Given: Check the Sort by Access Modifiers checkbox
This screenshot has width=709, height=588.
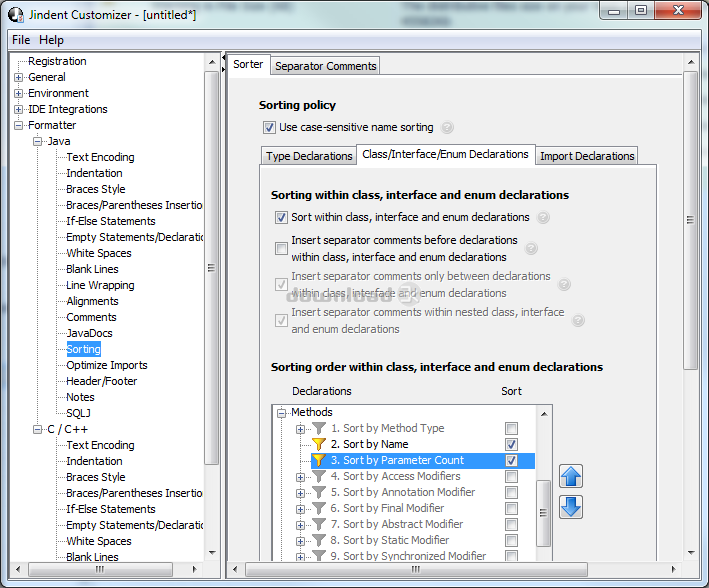Looking at the screenshot, I should (x=511, y=476).
